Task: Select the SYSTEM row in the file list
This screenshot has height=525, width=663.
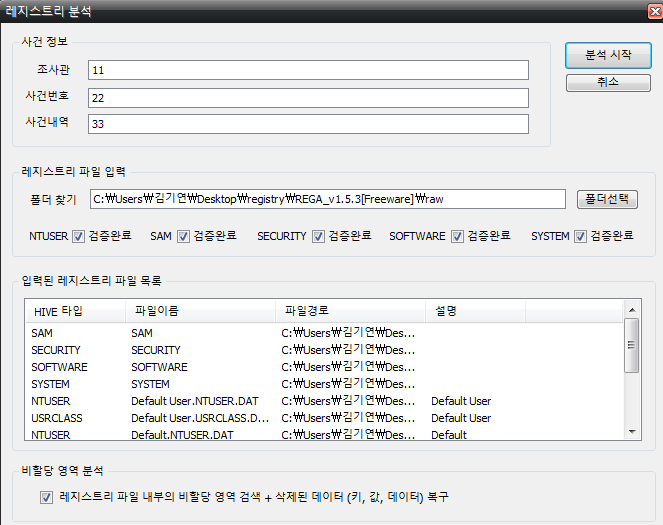Action: click(x=324, y=384)
